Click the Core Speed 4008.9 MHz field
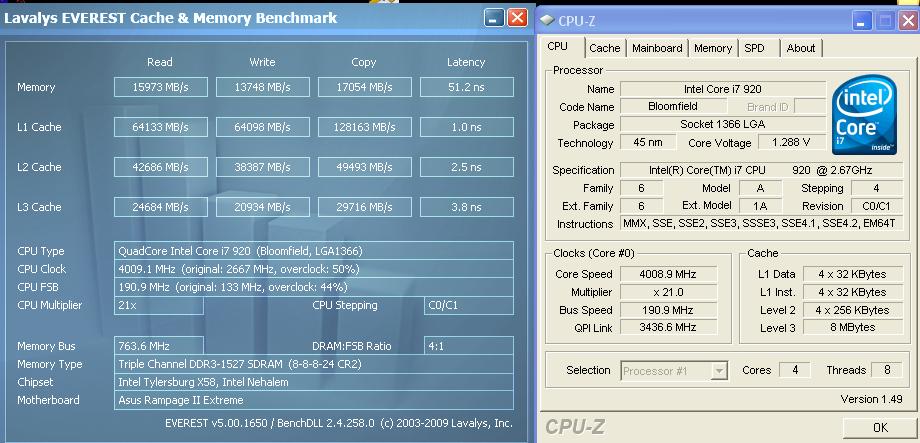 tap(668, 274)
